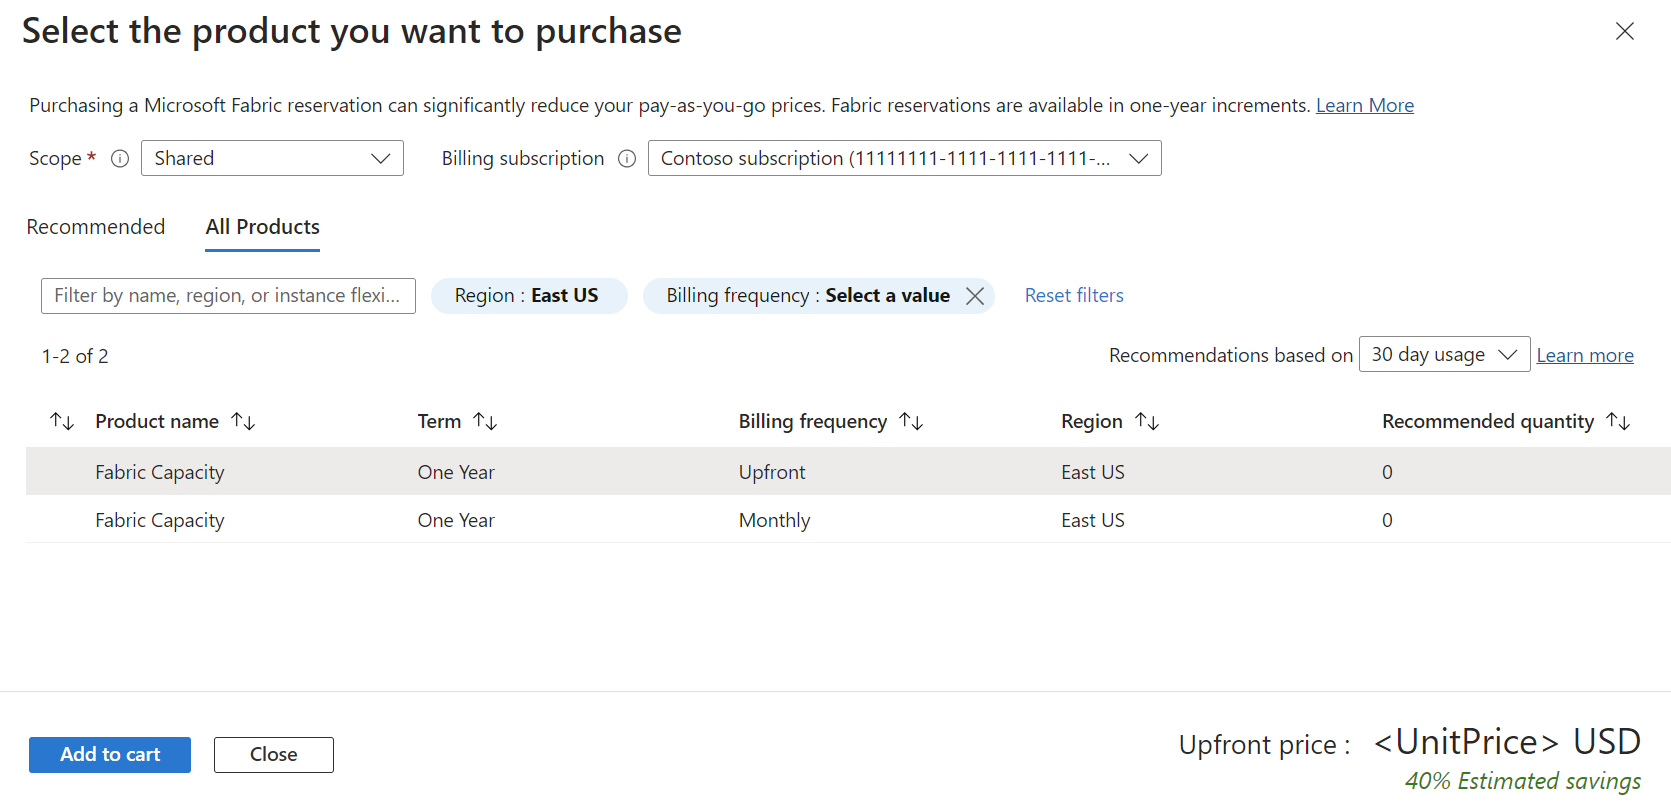The image size is (1671, 802).
Task: Sort by Product name column
Action: point(243,422)
